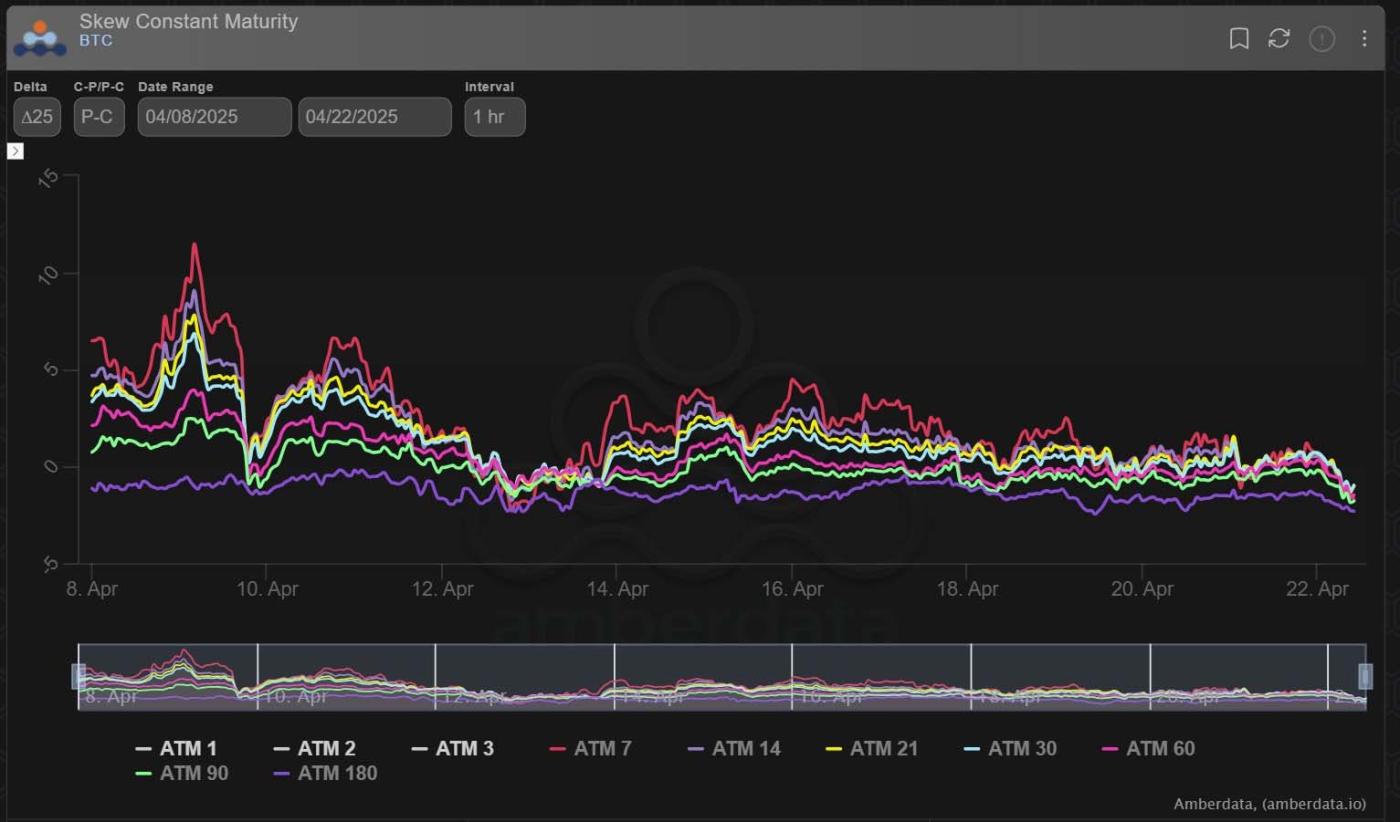Viewport: 1400px width, 822px height.
Task: Click the right range navigator handle
Action: click(1365, 676)
